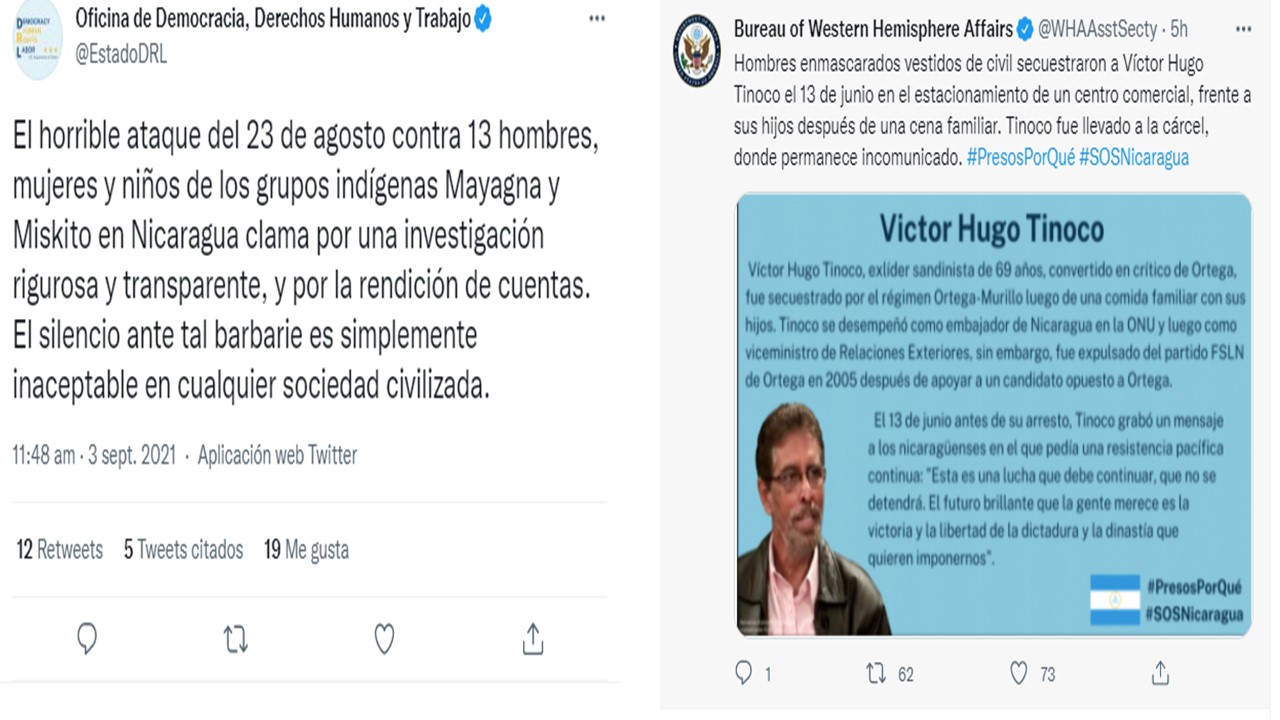1280x720 pixels.
Task: Click the #PresosPorQué hashtag link
Action: pos(1020,158)
